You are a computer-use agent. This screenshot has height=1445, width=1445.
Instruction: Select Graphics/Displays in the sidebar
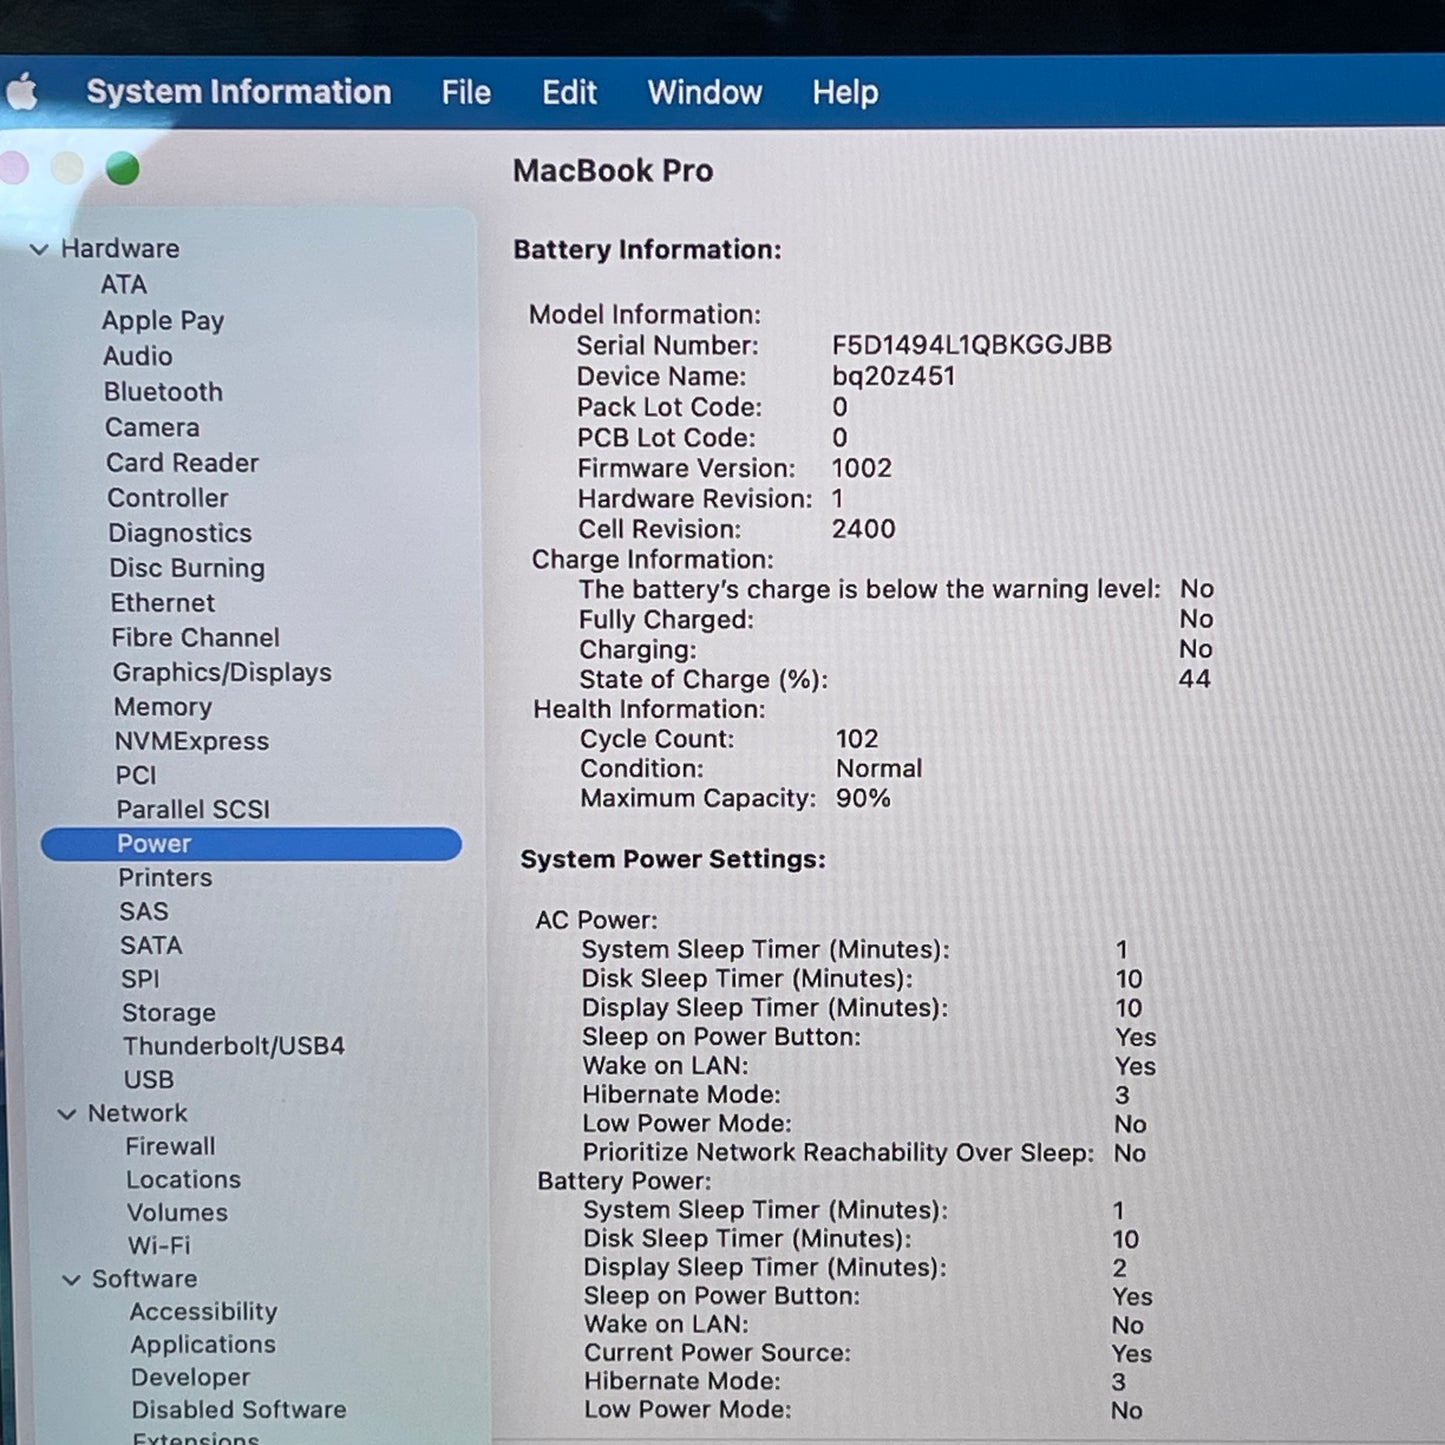(222, 673)
